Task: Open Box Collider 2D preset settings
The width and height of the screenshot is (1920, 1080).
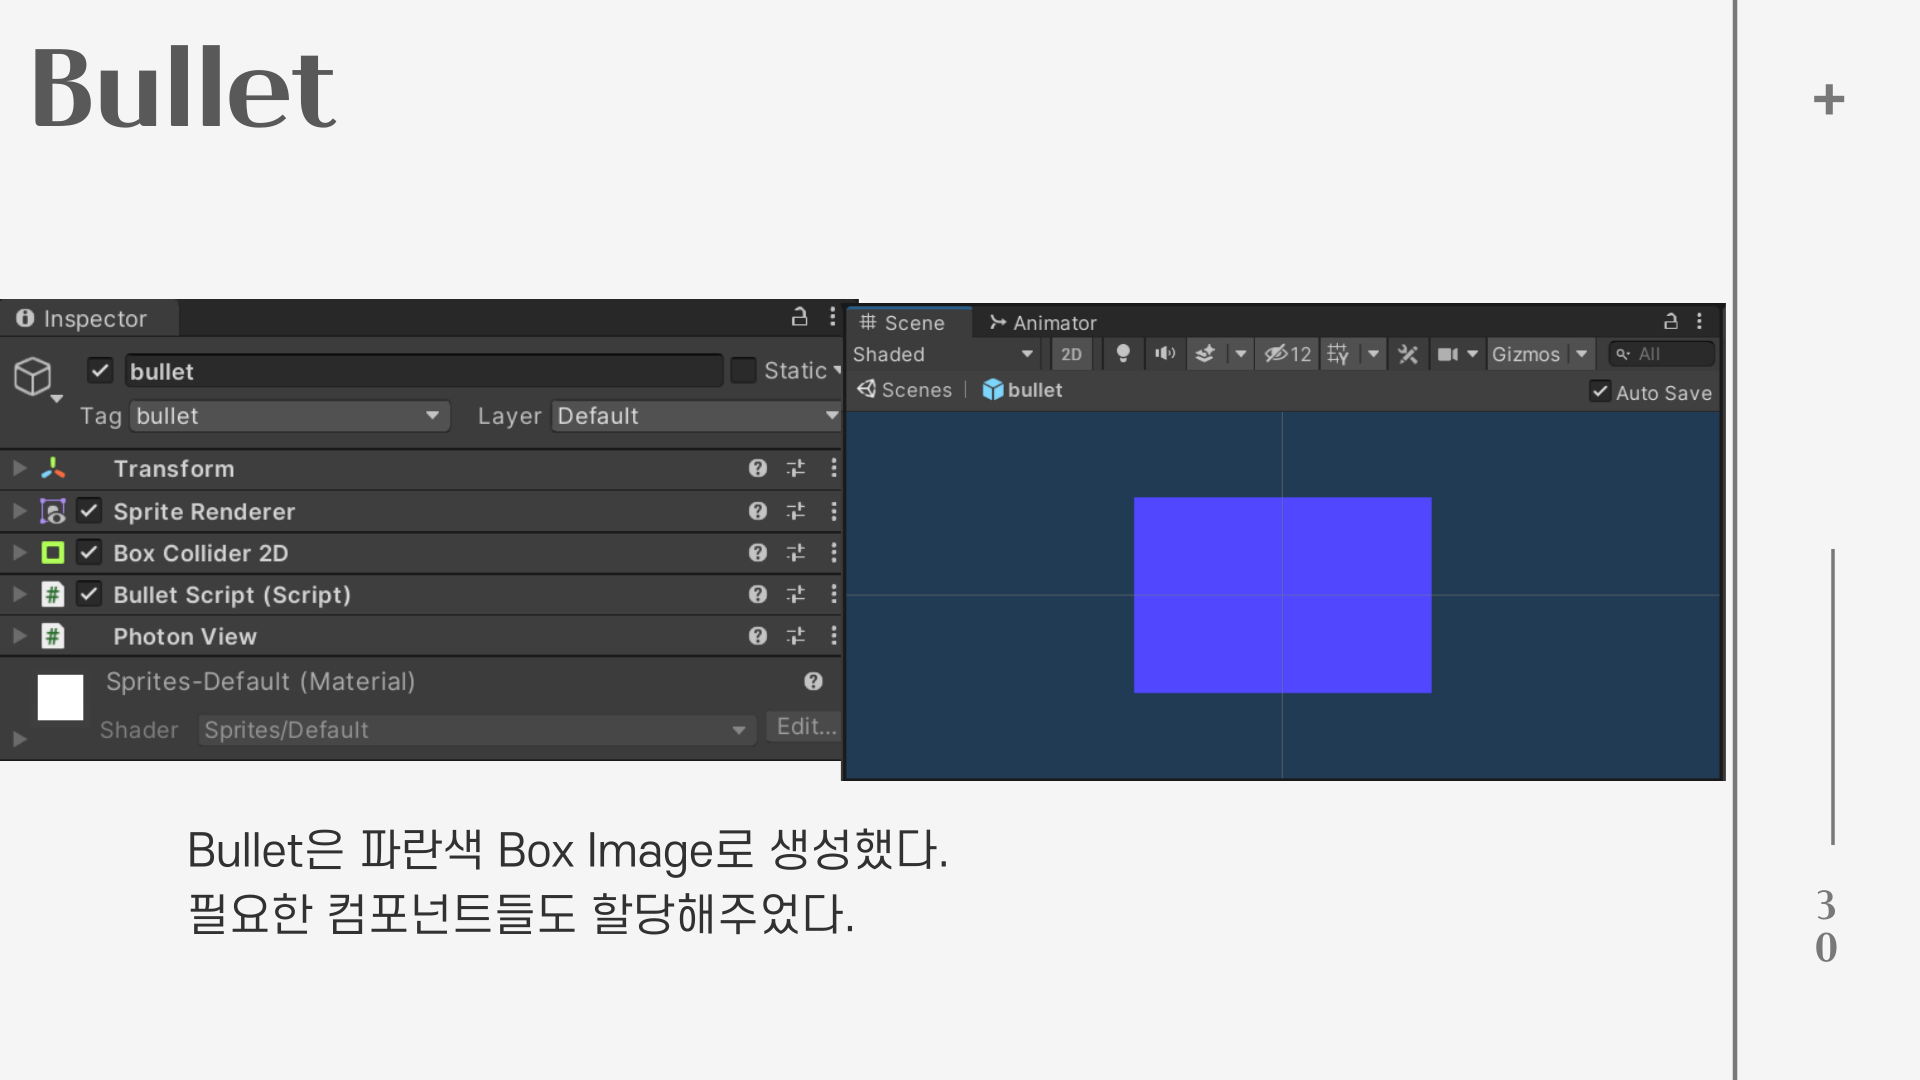Action: (x=796, y=553)
